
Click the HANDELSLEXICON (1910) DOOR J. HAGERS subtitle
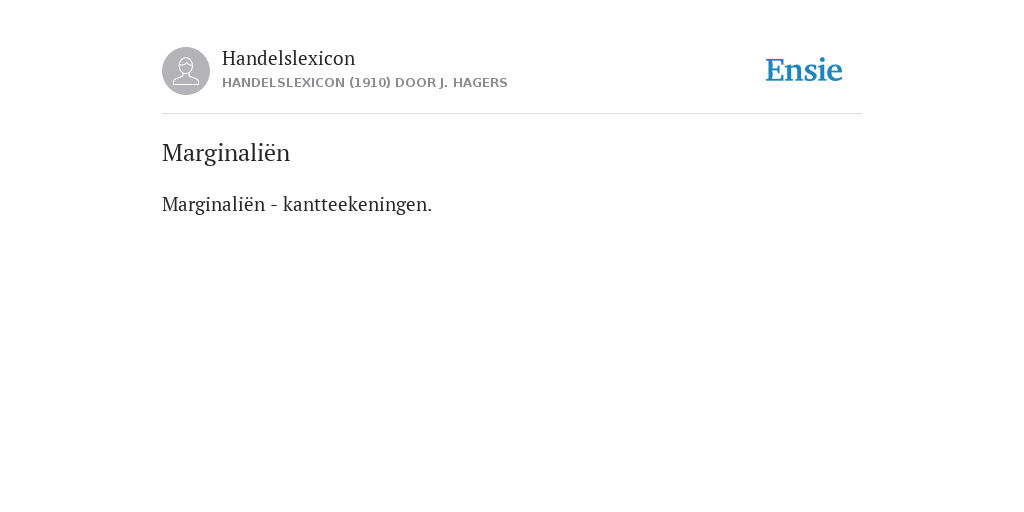pyautogui.click(x=364, y=83)
